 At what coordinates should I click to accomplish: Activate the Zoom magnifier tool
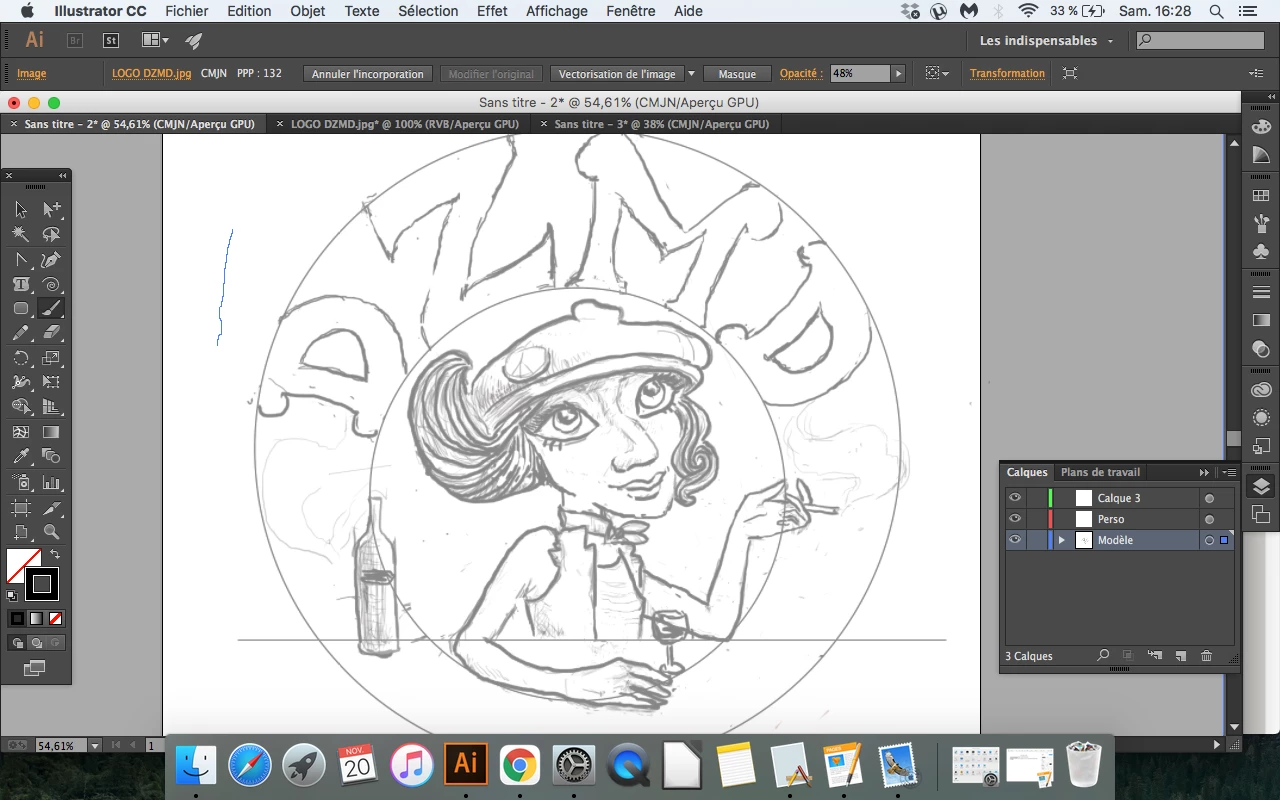click(51, 532)
